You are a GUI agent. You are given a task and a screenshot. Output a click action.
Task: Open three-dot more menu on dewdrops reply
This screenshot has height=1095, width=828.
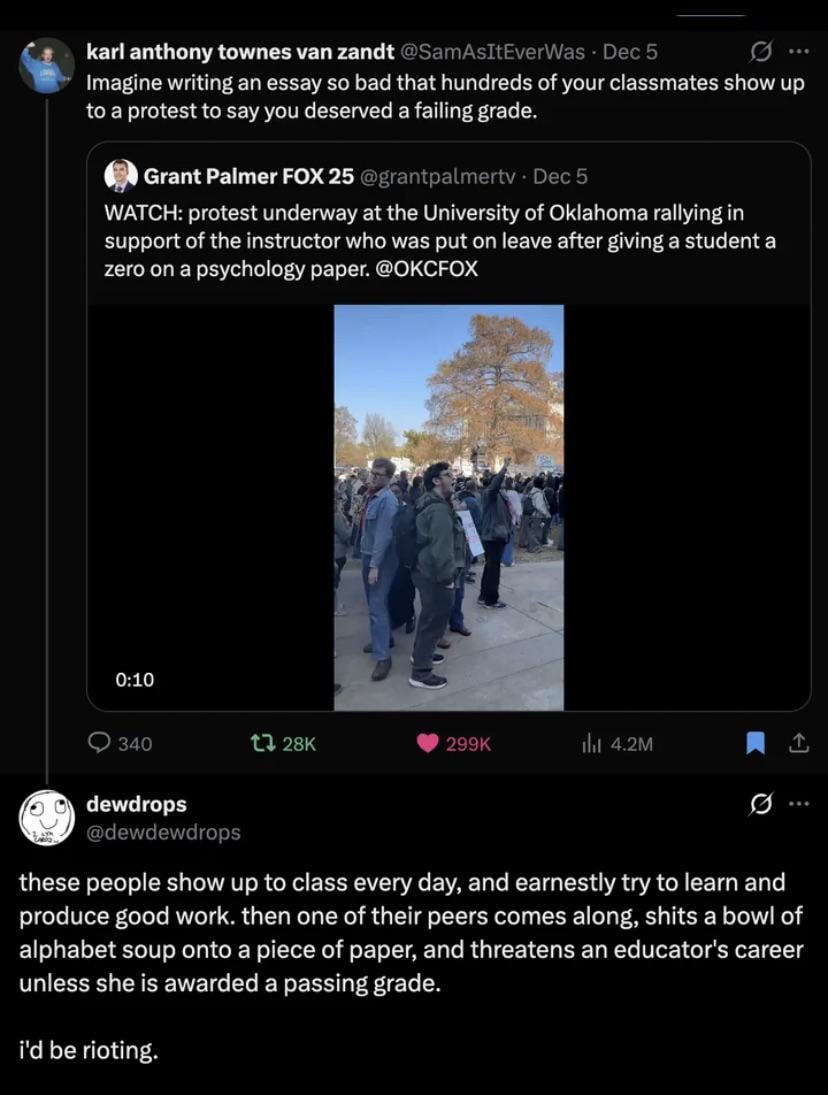pyautogui.click(x=798, y=804)
